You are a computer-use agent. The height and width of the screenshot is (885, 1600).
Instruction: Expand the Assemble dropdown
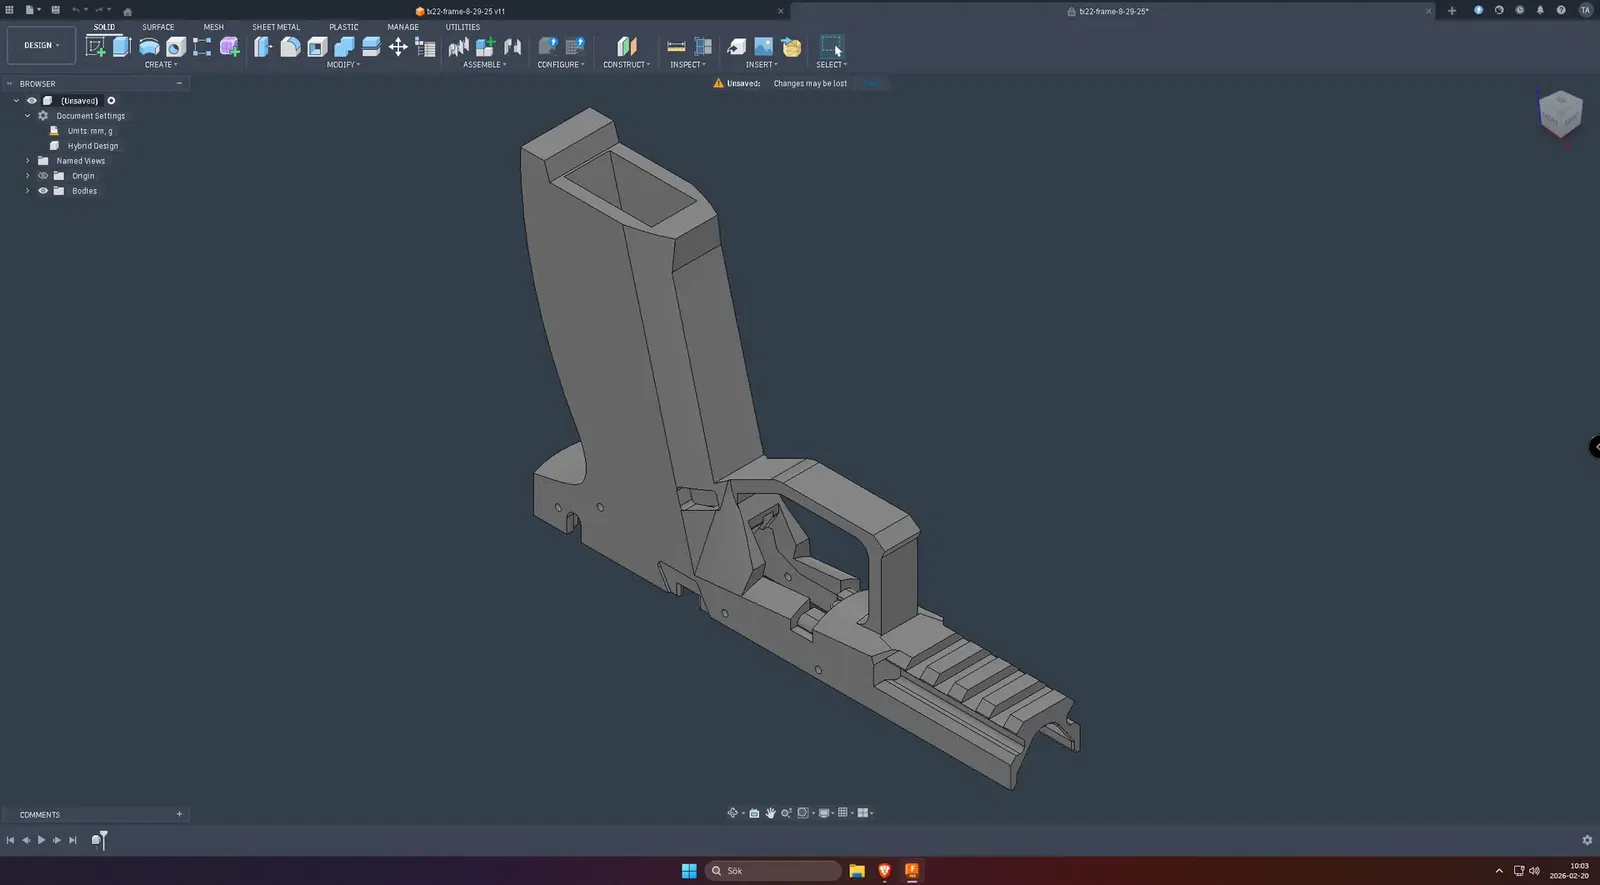pyautogui.click(x=485, y=65)
